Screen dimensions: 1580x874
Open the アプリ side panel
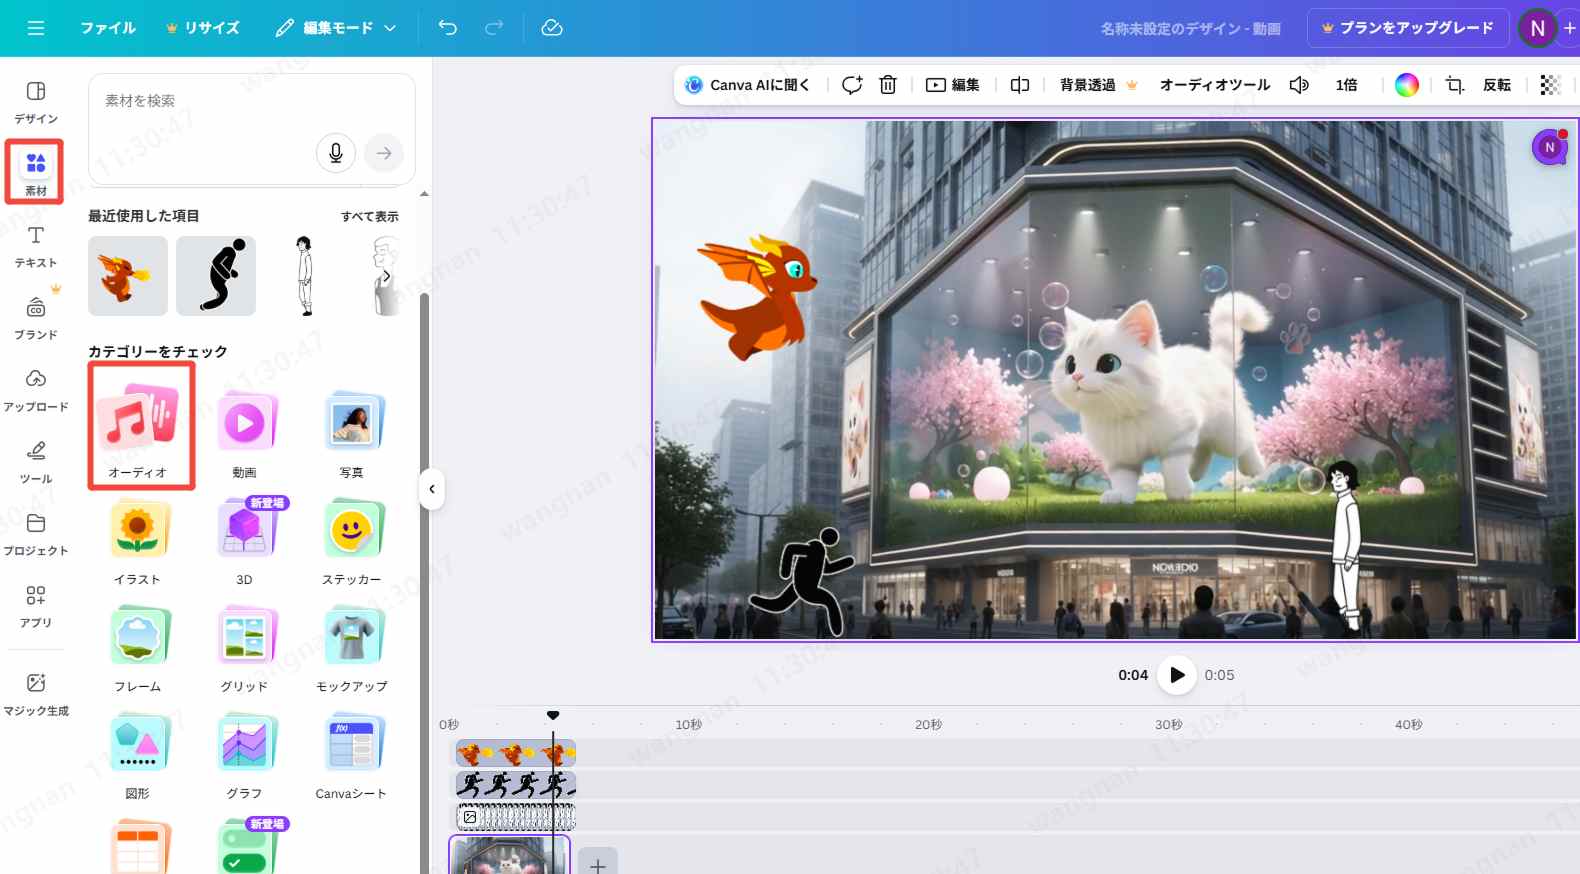pyautogui.click(x=36, y=606)
